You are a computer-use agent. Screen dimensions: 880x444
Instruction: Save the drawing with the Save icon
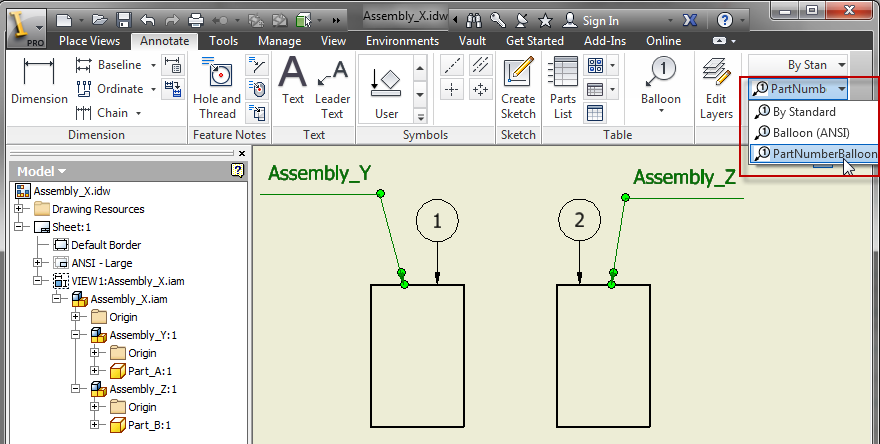(x=123, y=21)
